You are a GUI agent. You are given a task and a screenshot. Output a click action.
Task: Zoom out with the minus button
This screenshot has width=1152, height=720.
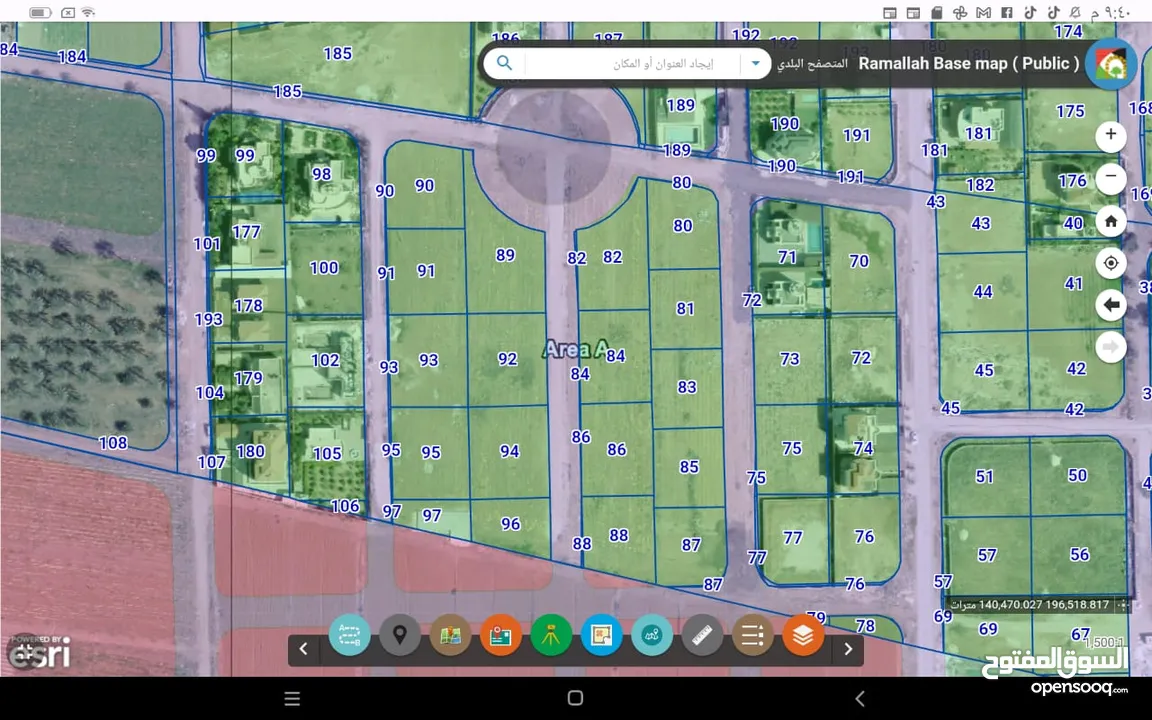click(x=1111, y=178)
